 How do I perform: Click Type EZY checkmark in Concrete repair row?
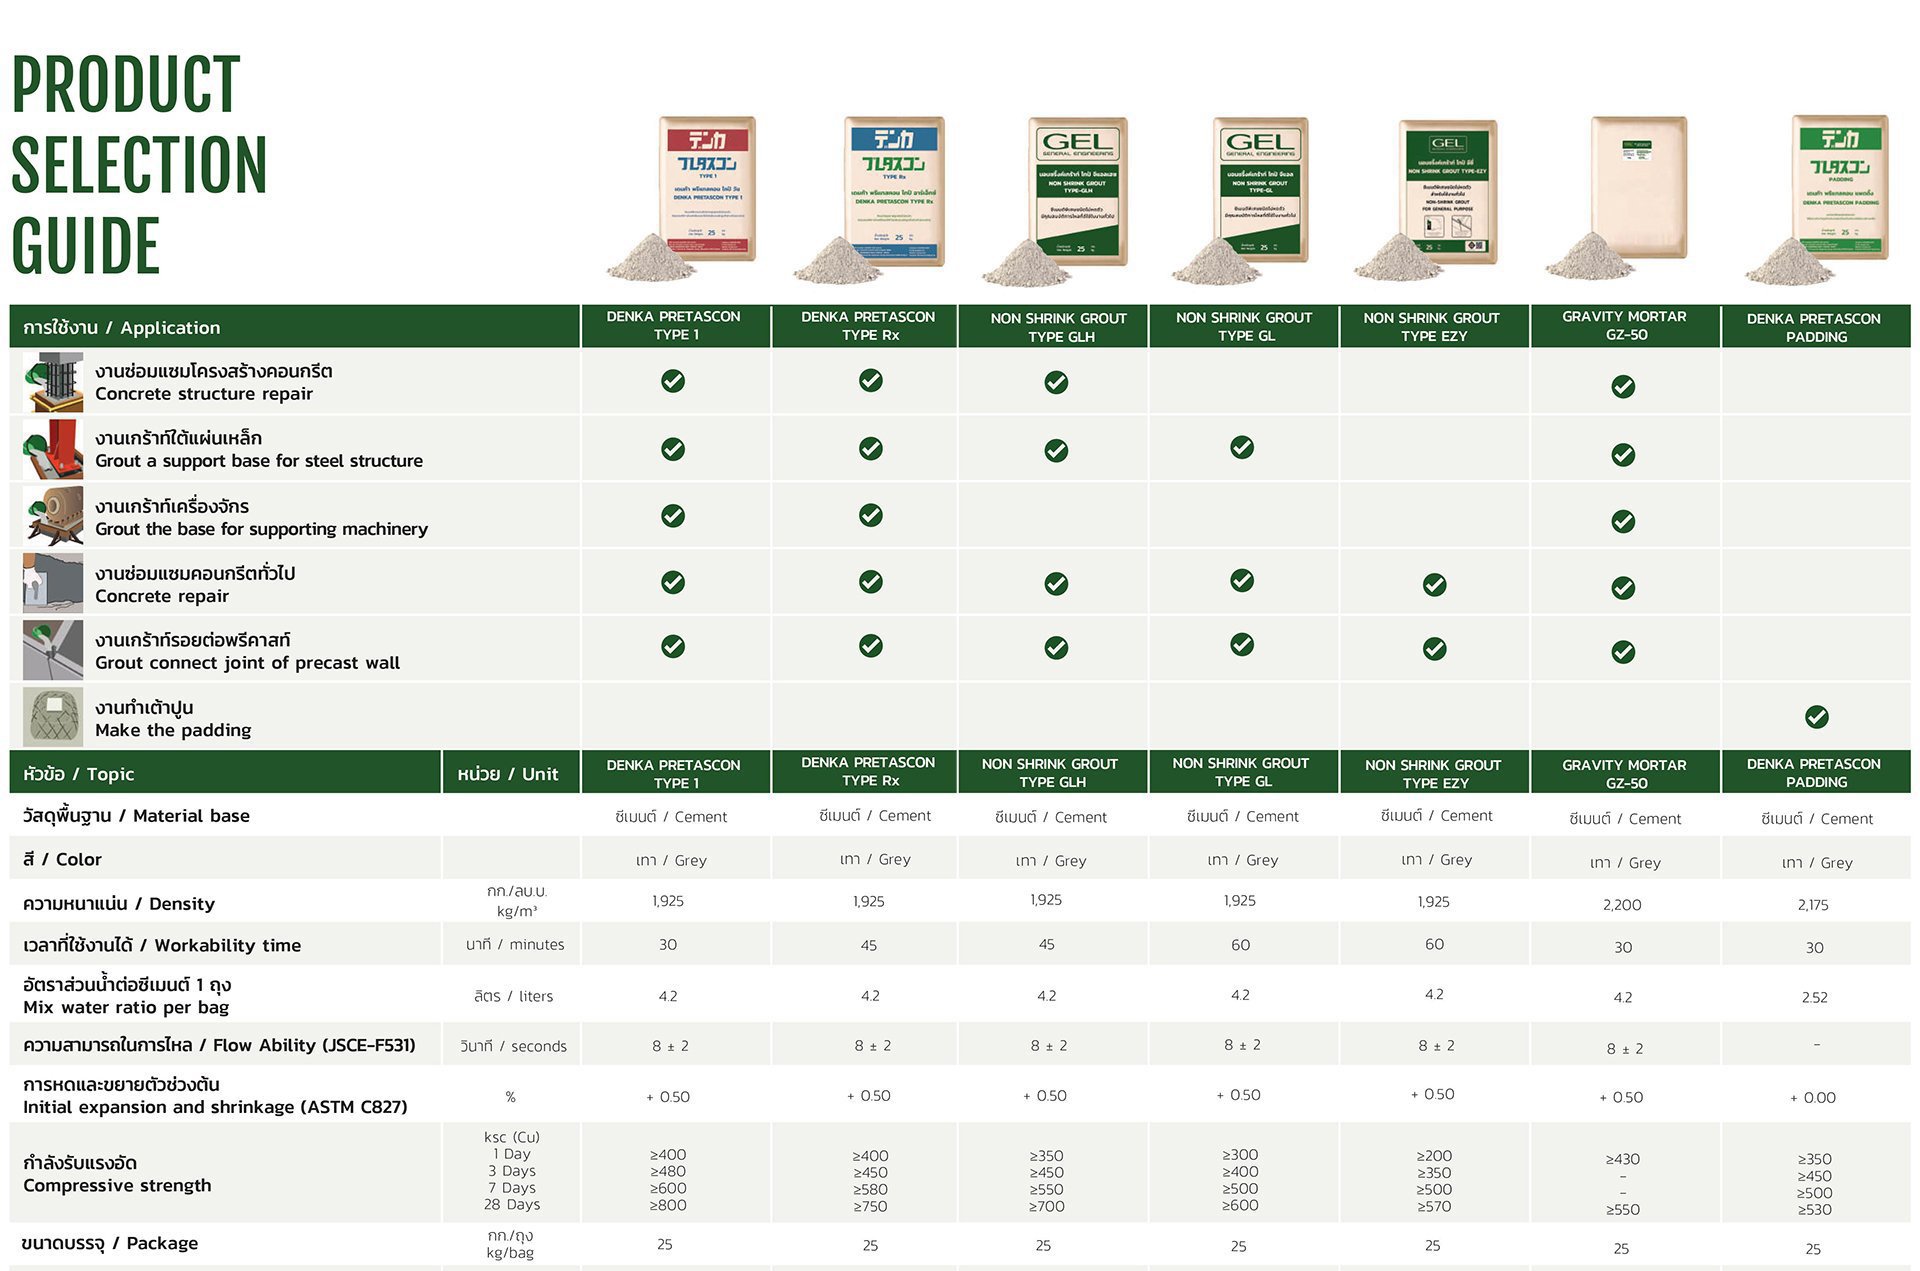tap(1435, 585)
